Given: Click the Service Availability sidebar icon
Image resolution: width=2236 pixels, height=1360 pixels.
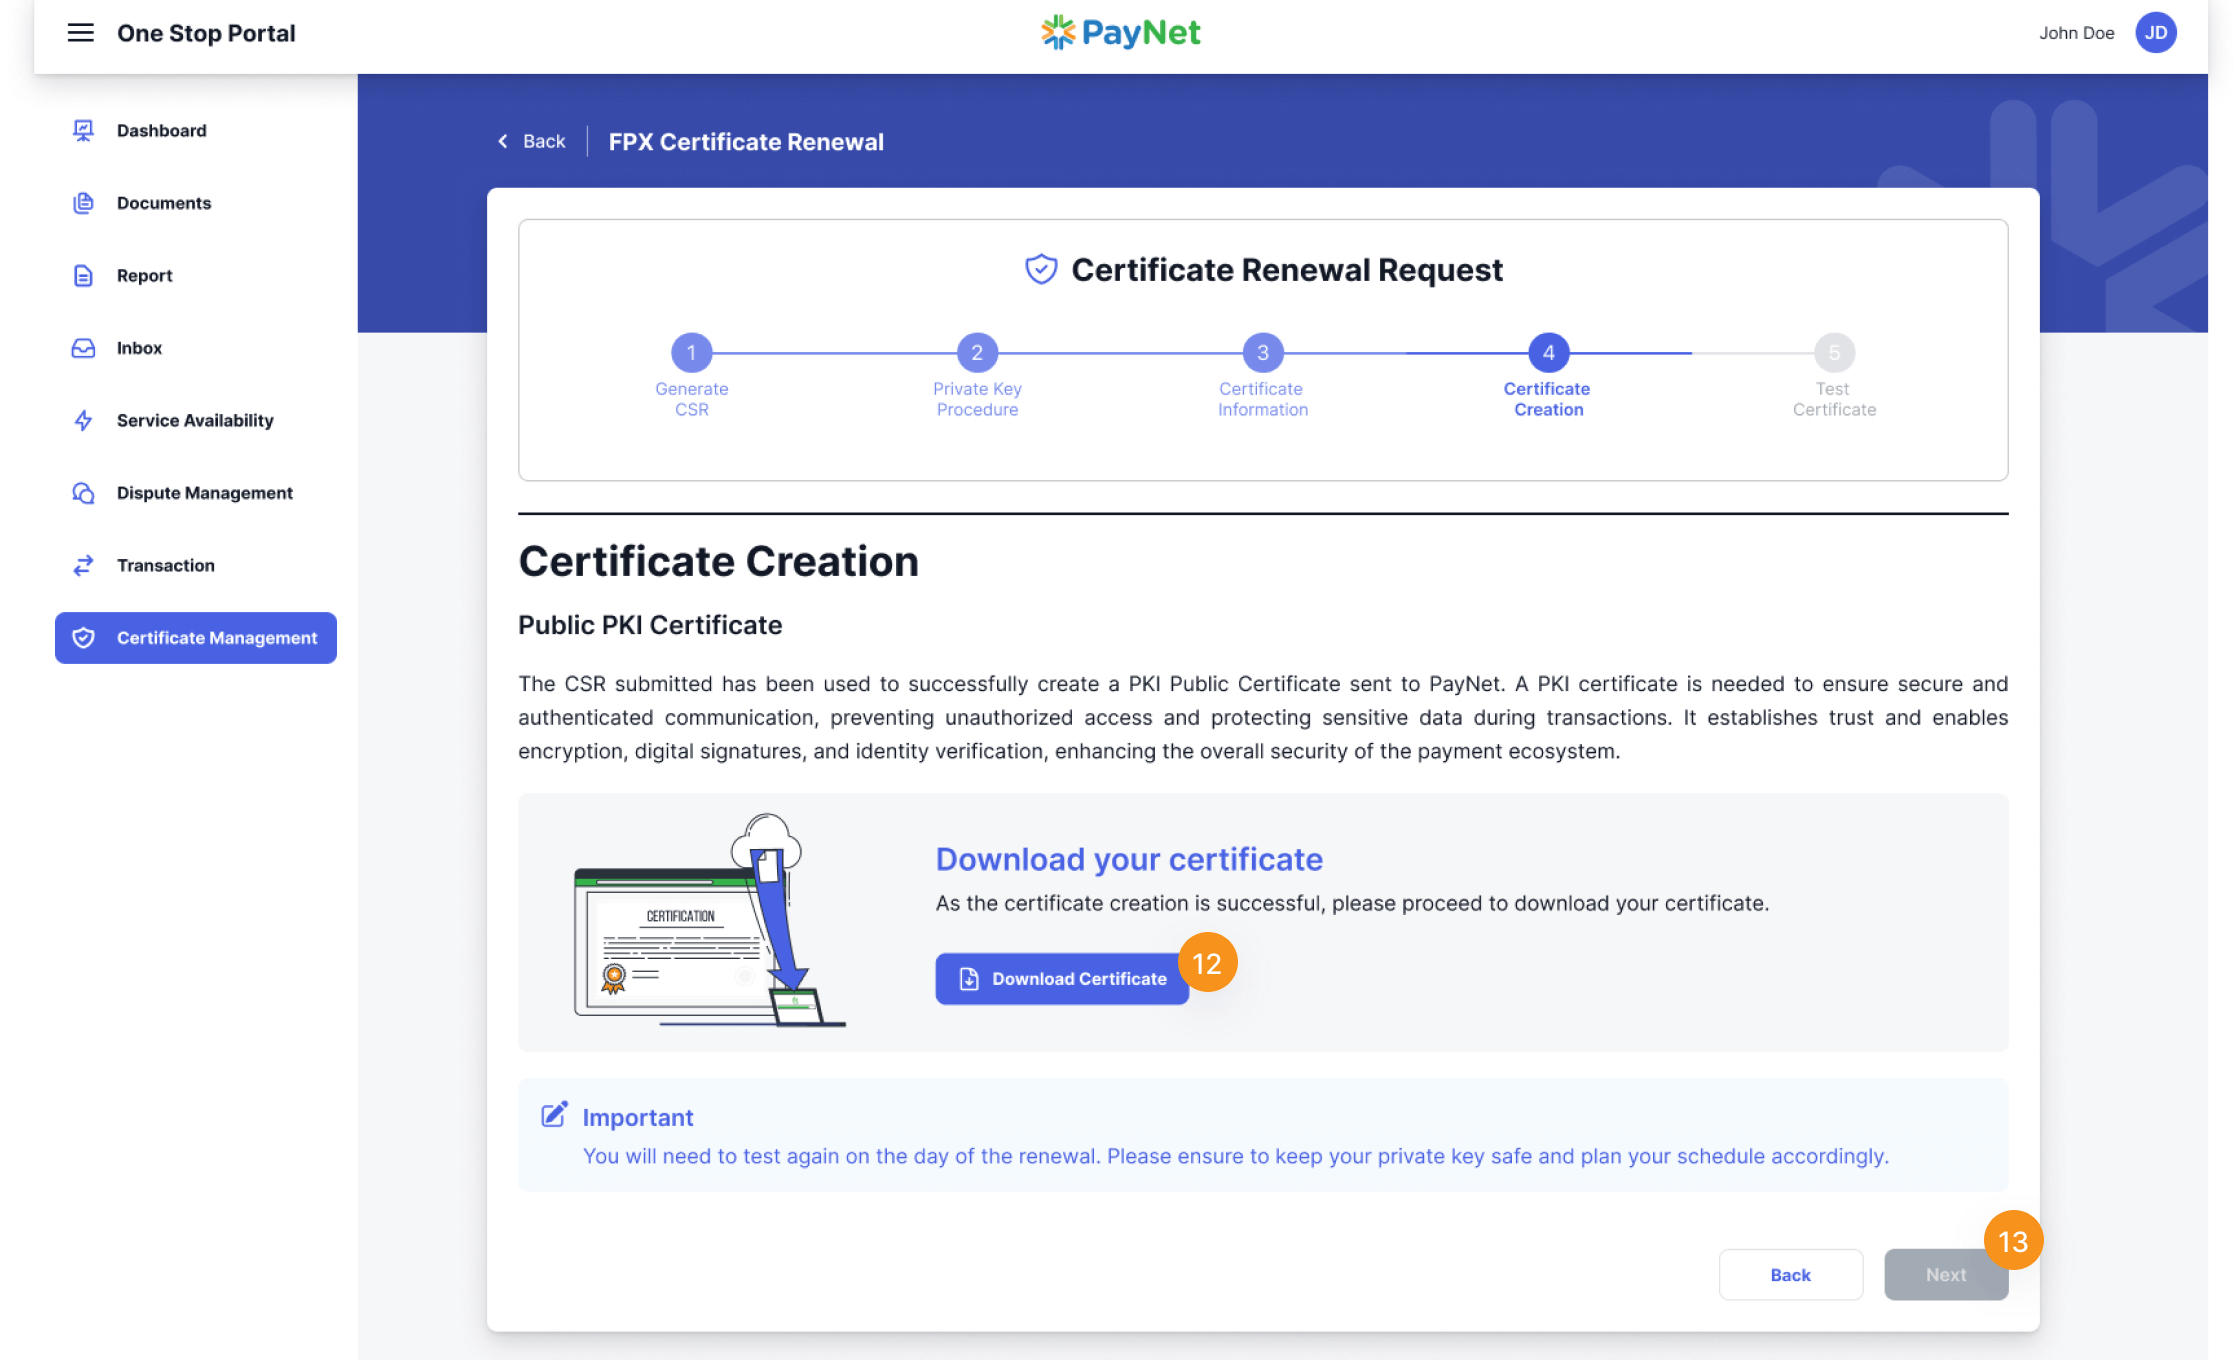Looking at the screenshot, I should point(85,420).
